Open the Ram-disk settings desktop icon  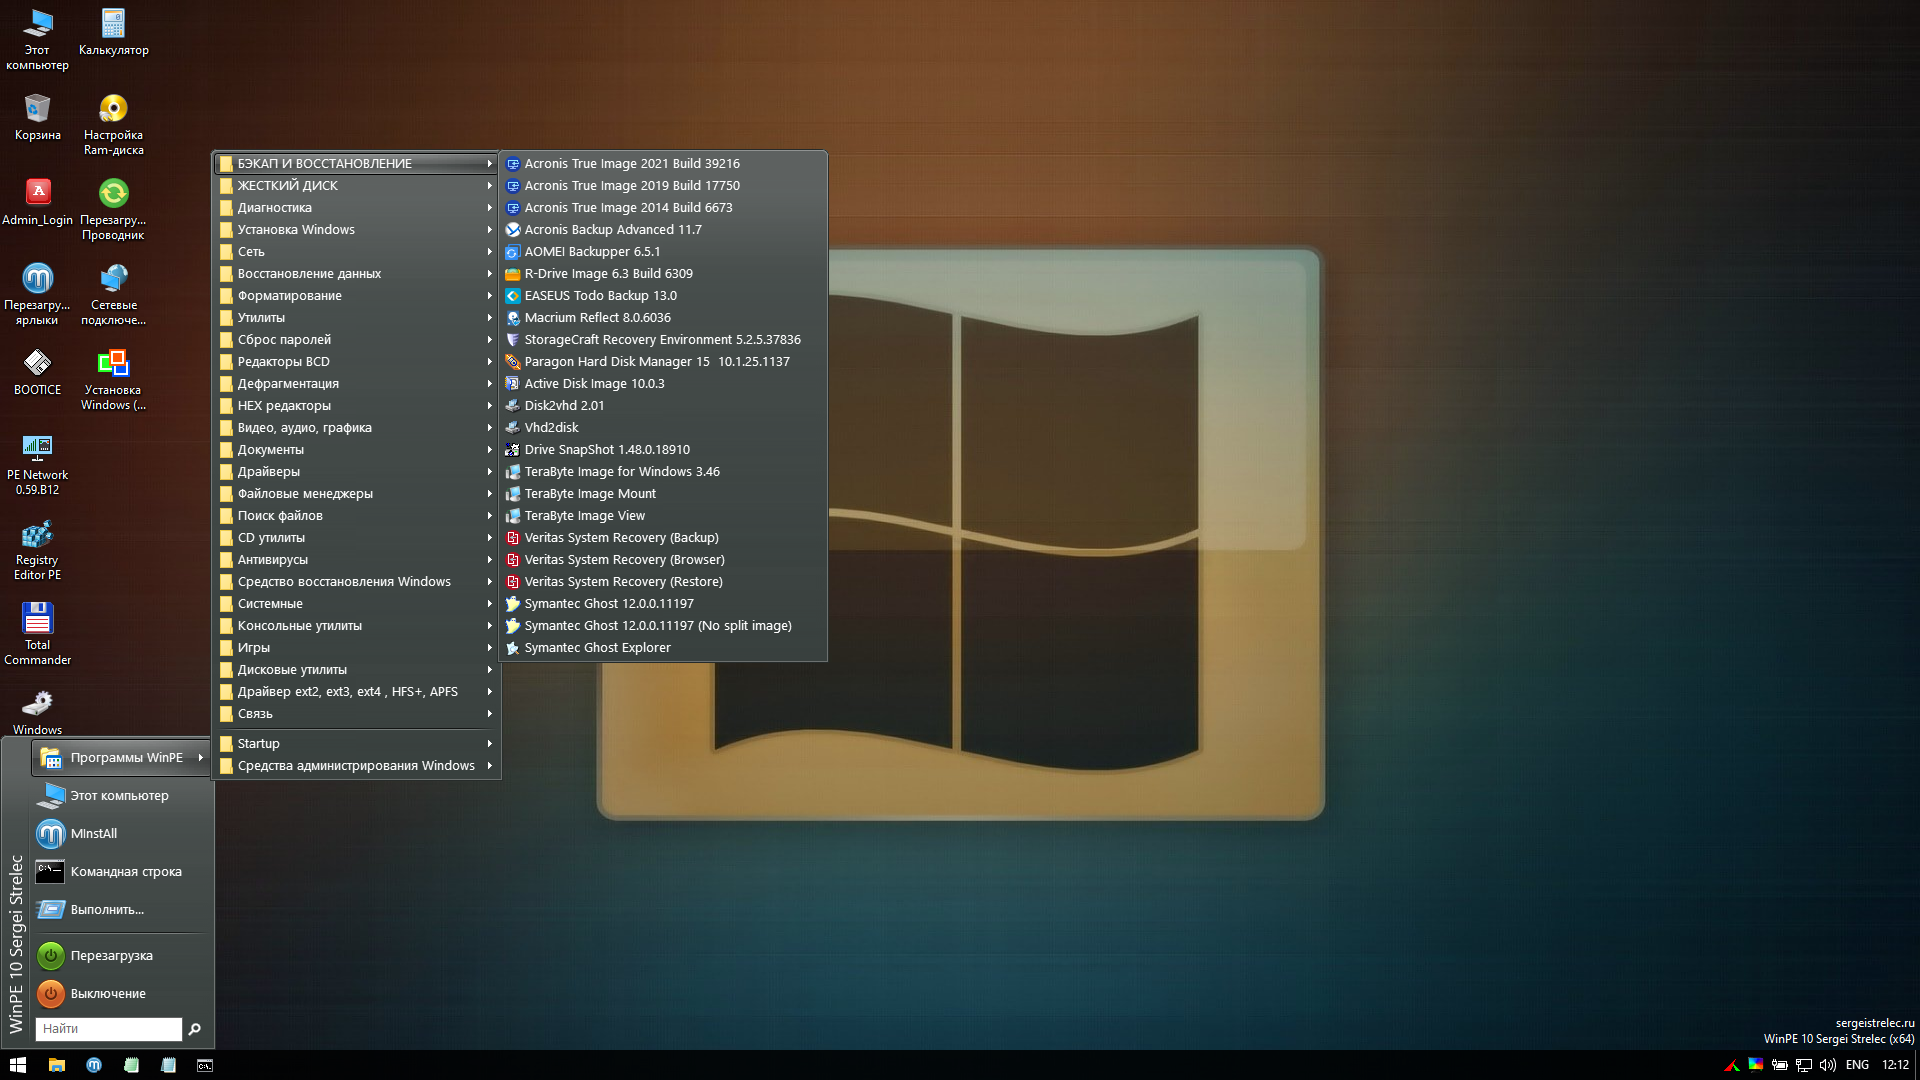tap(113, 109)
